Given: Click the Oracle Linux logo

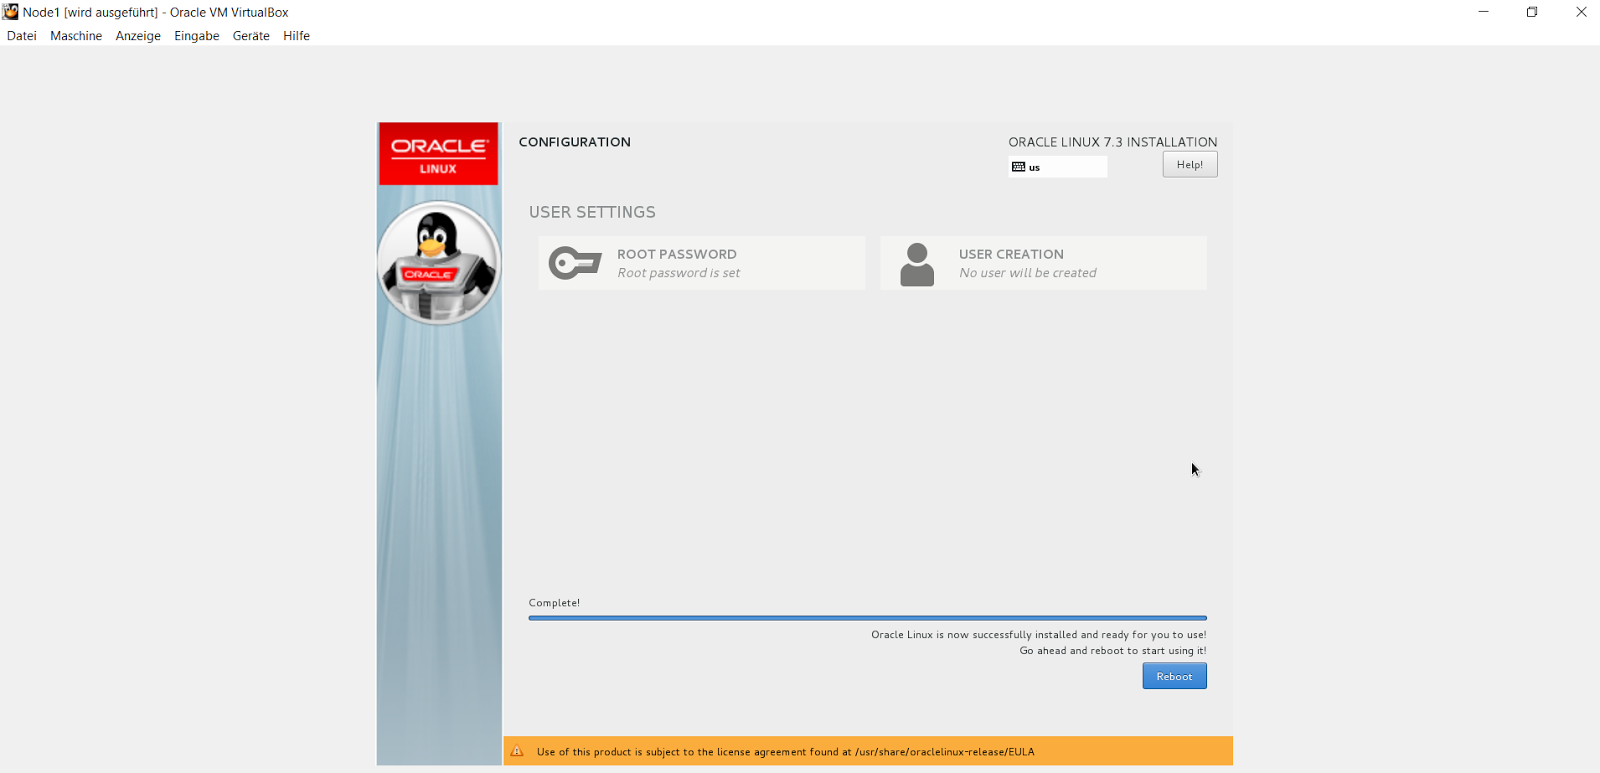Looking at the screenshot, I should tap(438, 154).
